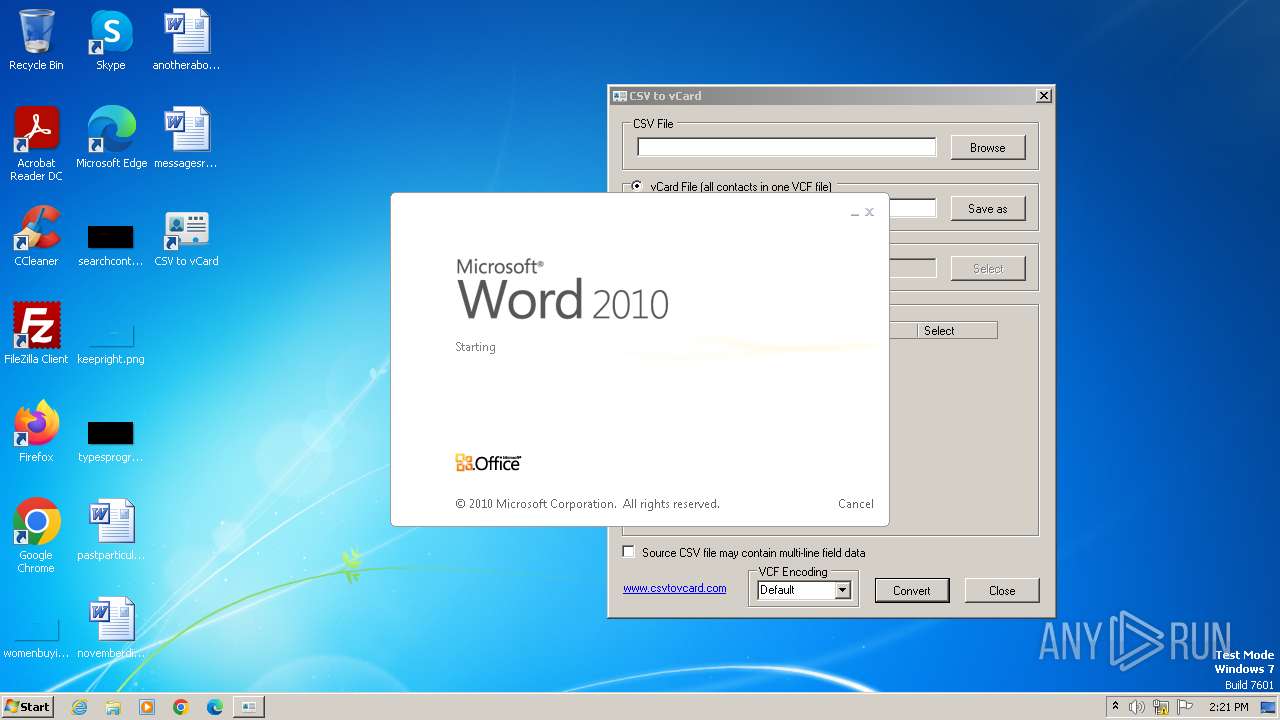Show hidden system tray icons

pyautogui.click(x=1115, y=707)
